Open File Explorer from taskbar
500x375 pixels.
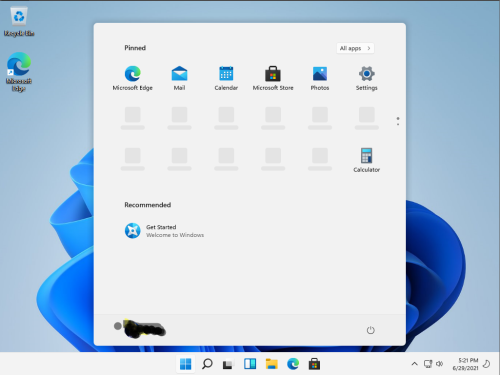(272, 364)
